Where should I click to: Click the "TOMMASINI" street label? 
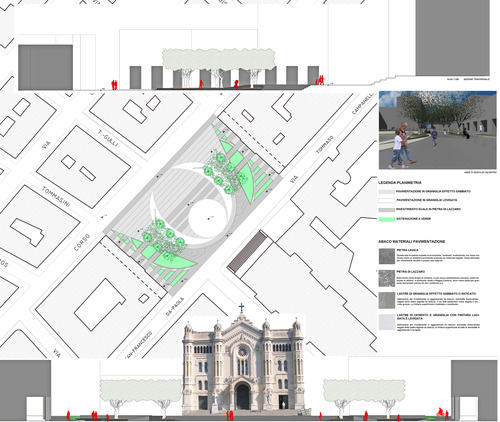(x=56, y=197)
